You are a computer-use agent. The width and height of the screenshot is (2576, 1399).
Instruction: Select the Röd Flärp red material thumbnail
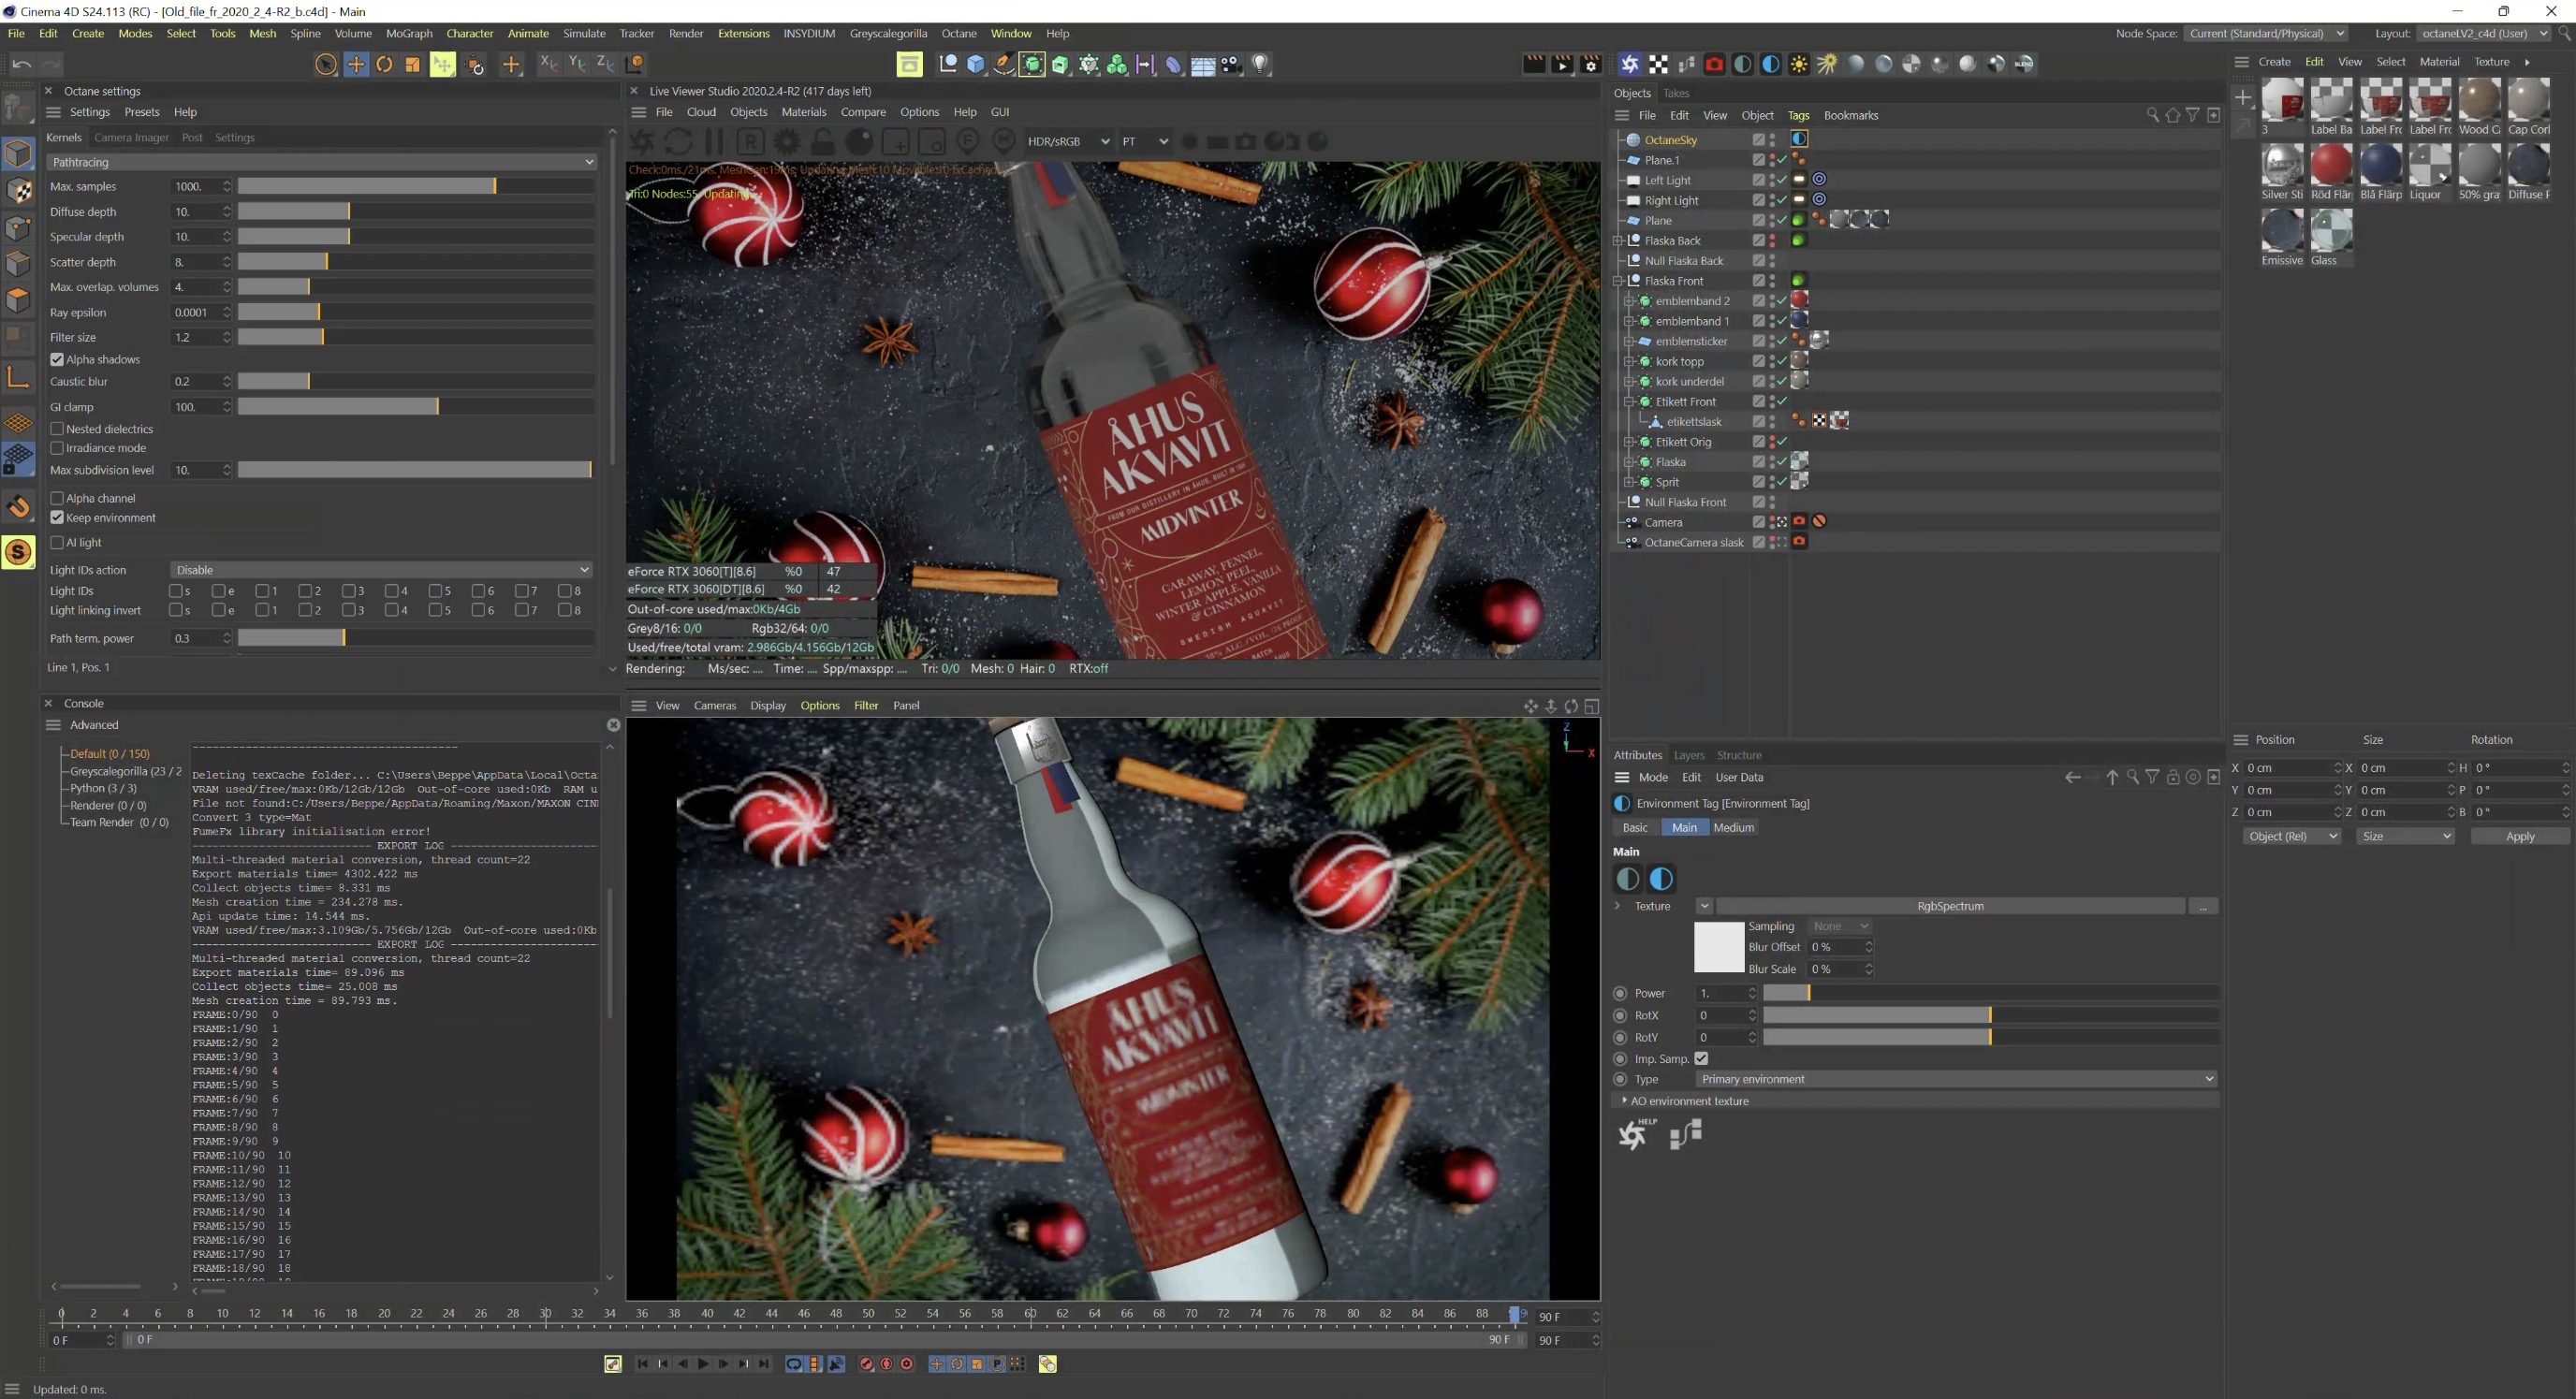click(x=2331, y=166)
